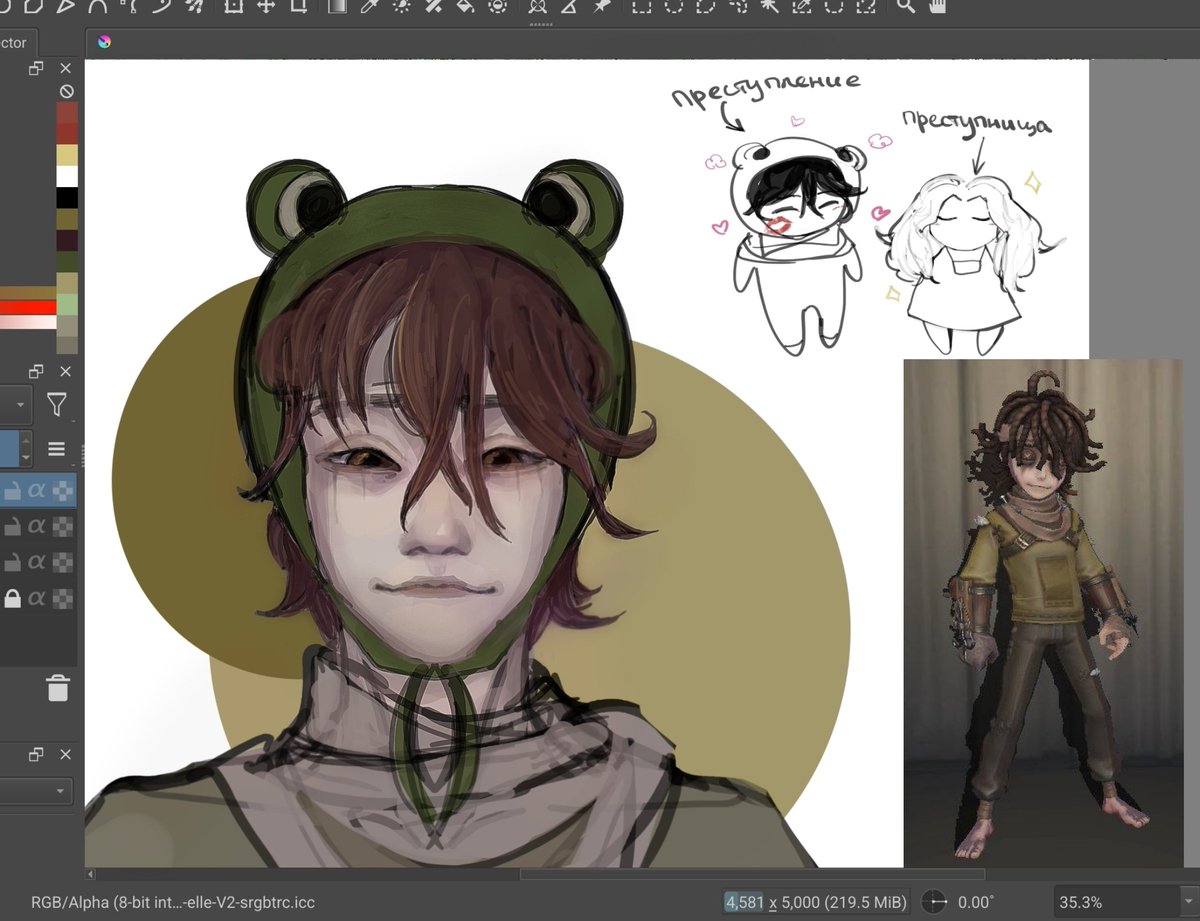The height and width of the screenshot is (921, 1200).
Task: Float the color swatches docker
Action: point(36,68)
